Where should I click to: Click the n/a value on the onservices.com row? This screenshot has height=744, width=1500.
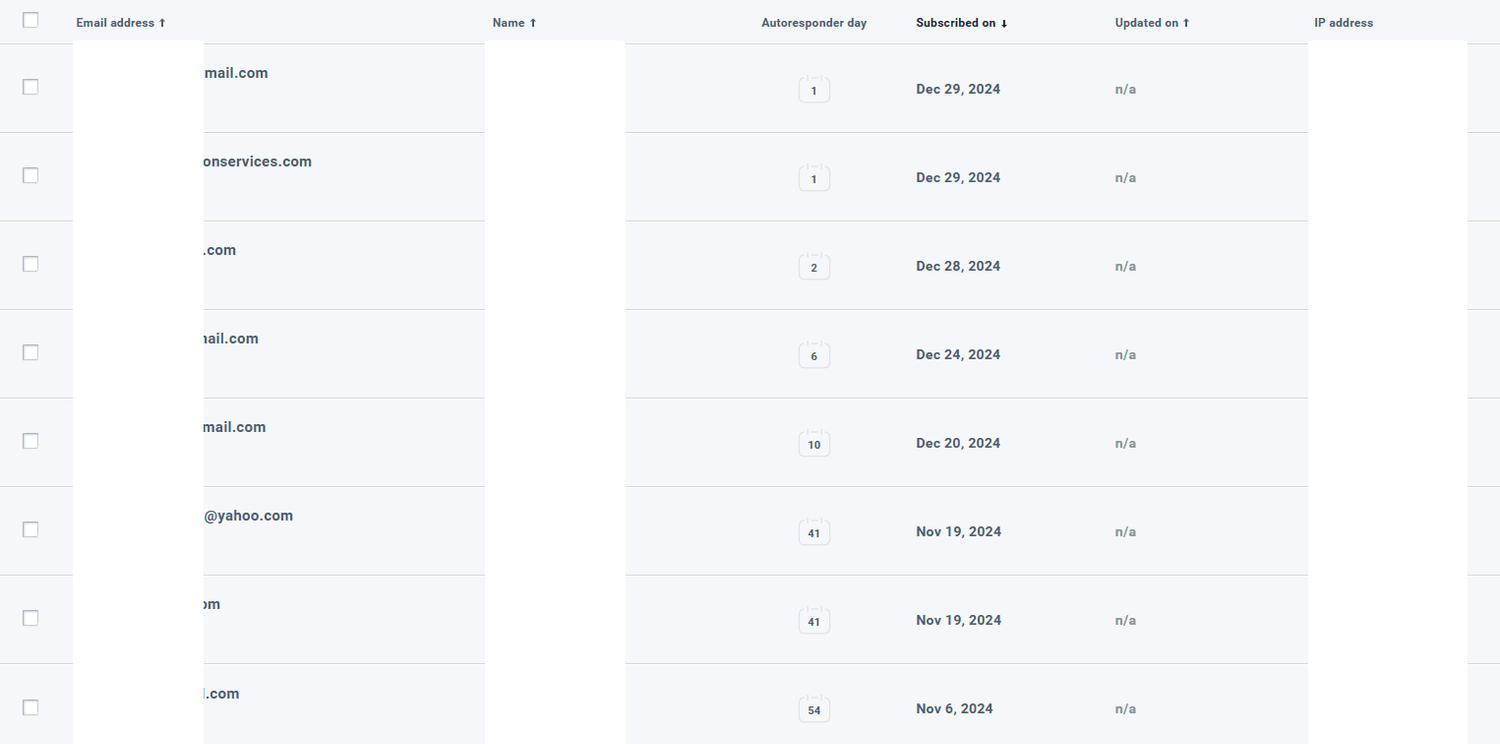(x=1125, y=177)
